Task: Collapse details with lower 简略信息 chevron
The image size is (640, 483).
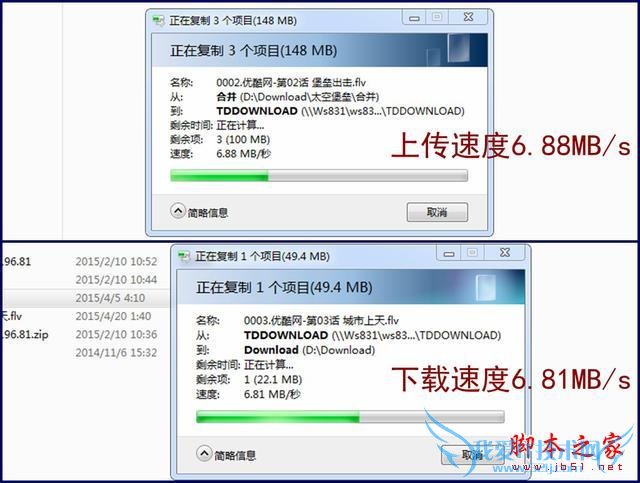Action: tap(204, 454)
